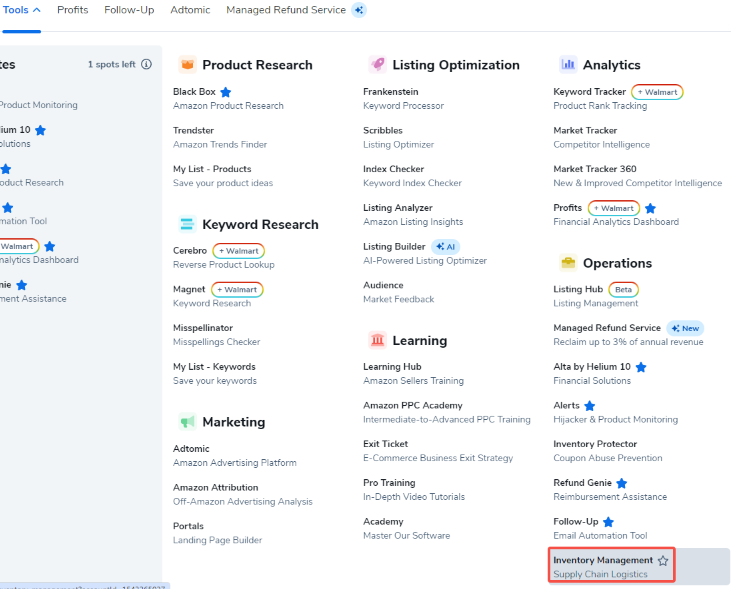Unfavorite Black Box using its blue star

(x=226, y=92)
